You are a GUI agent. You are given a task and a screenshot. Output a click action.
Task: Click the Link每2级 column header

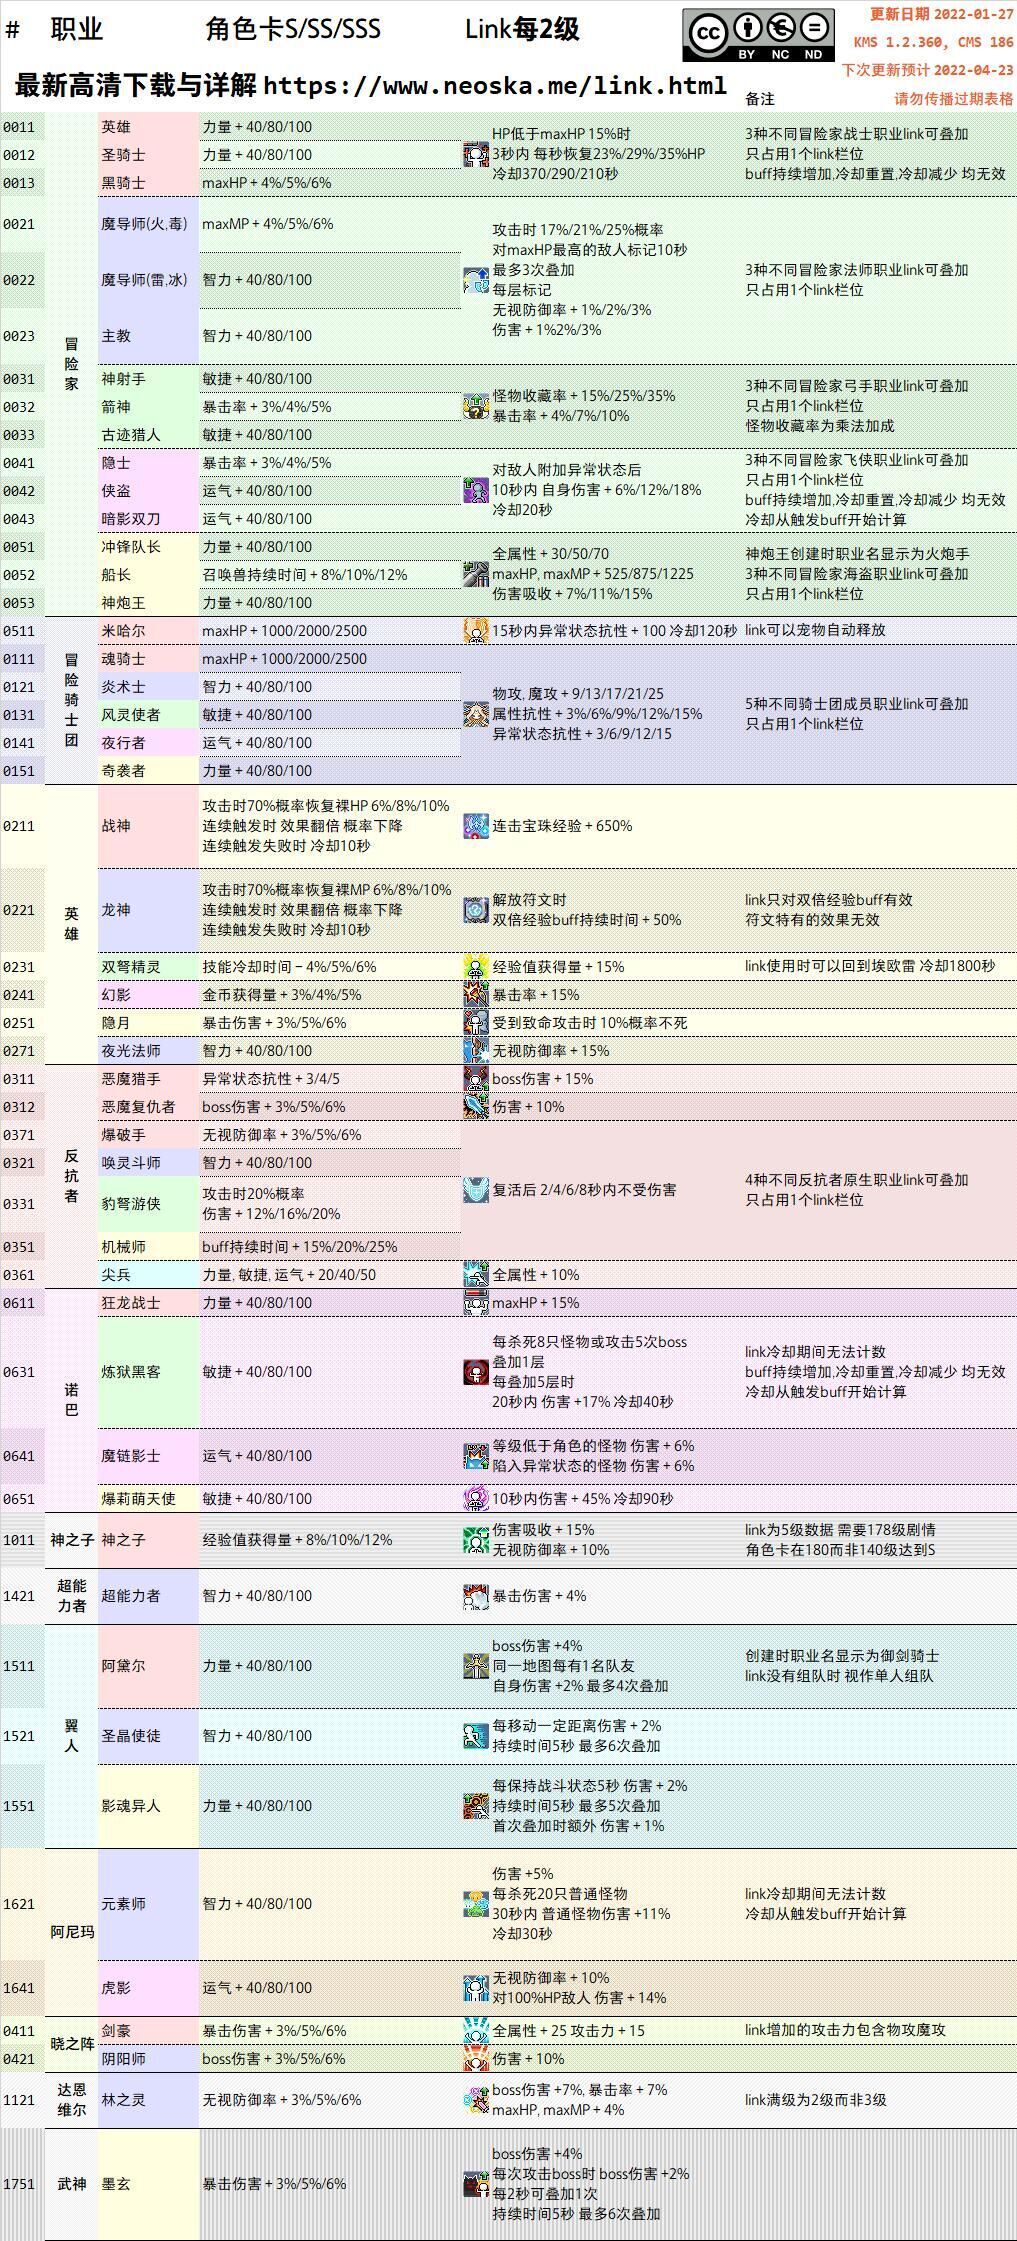(x=522, y=29)
